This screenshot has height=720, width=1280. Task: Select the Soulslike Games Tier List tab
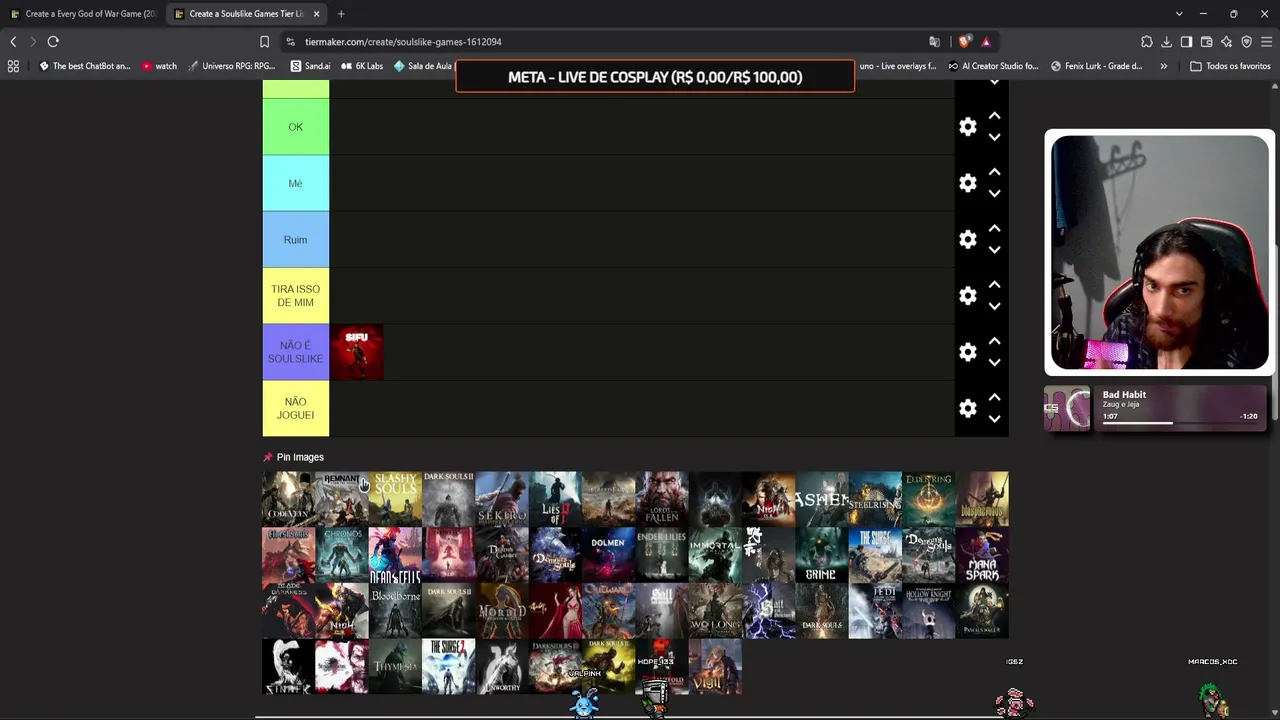pyautogui.click(x=245, y=14)
